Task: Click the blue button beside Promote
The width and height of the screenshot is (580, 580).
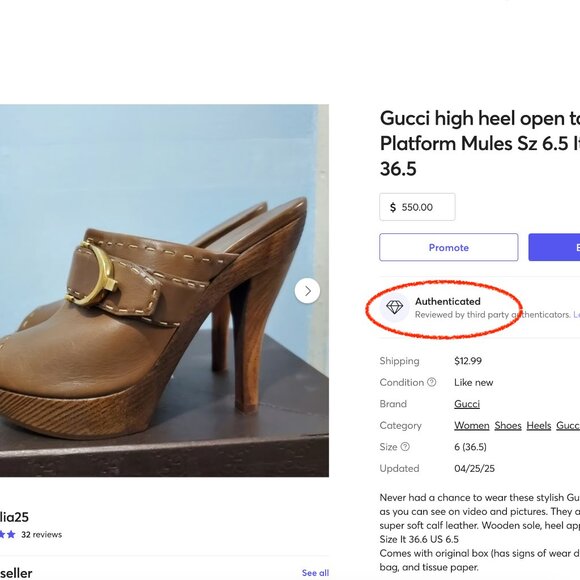Action: click(x=554, y=247)
